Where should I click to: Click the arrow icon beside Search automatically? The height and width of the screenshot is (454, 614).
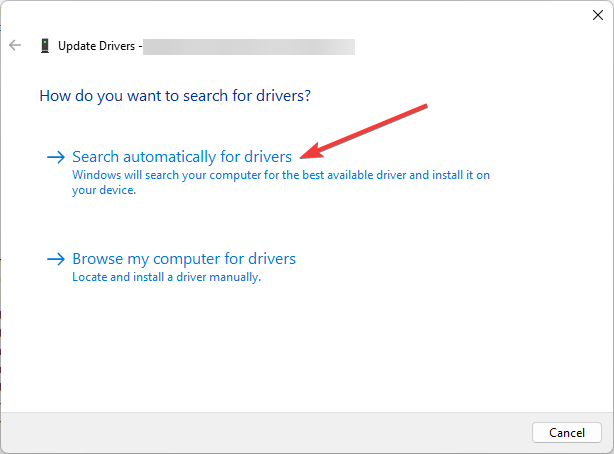(x=56, y=157)
